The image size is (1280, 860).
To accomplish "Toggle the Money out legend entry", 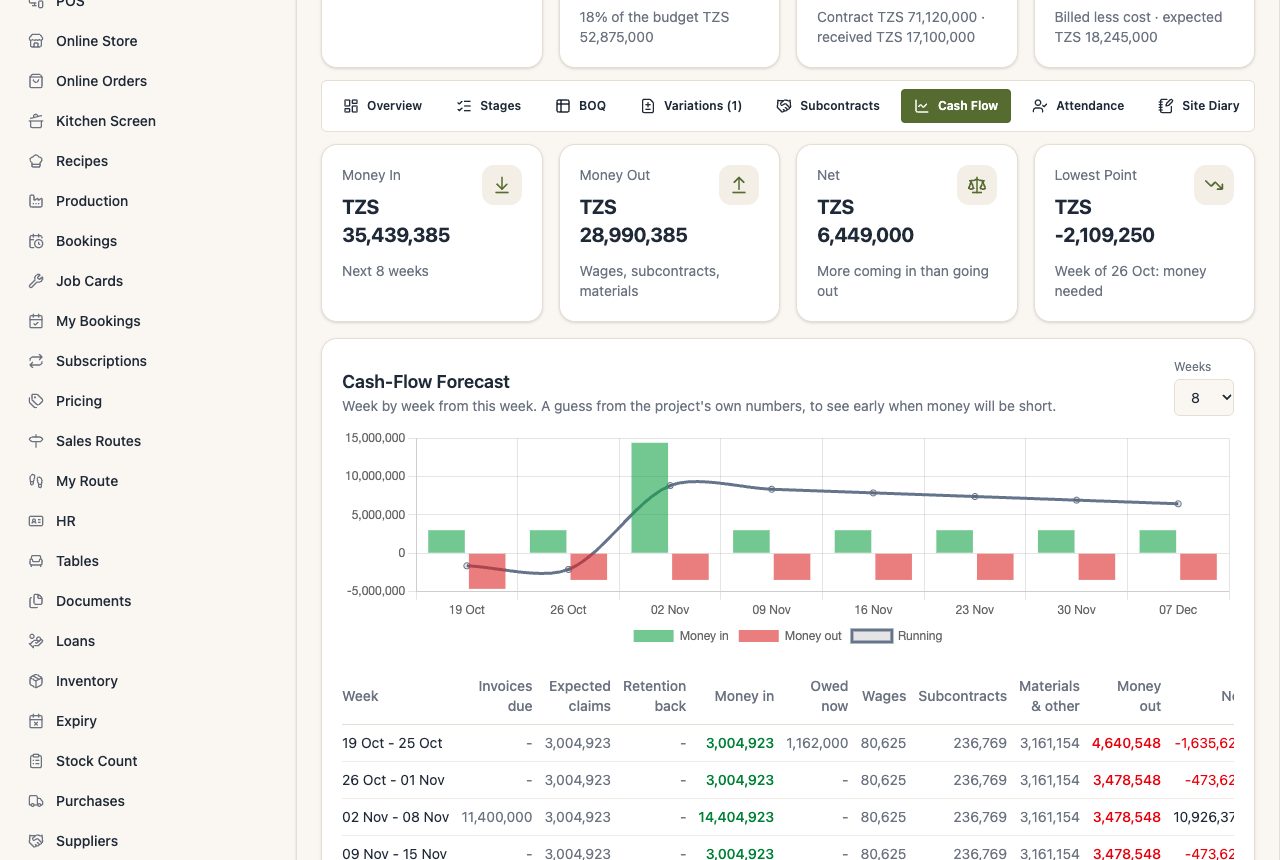I will pyautogui.click(x=790, y=636).
